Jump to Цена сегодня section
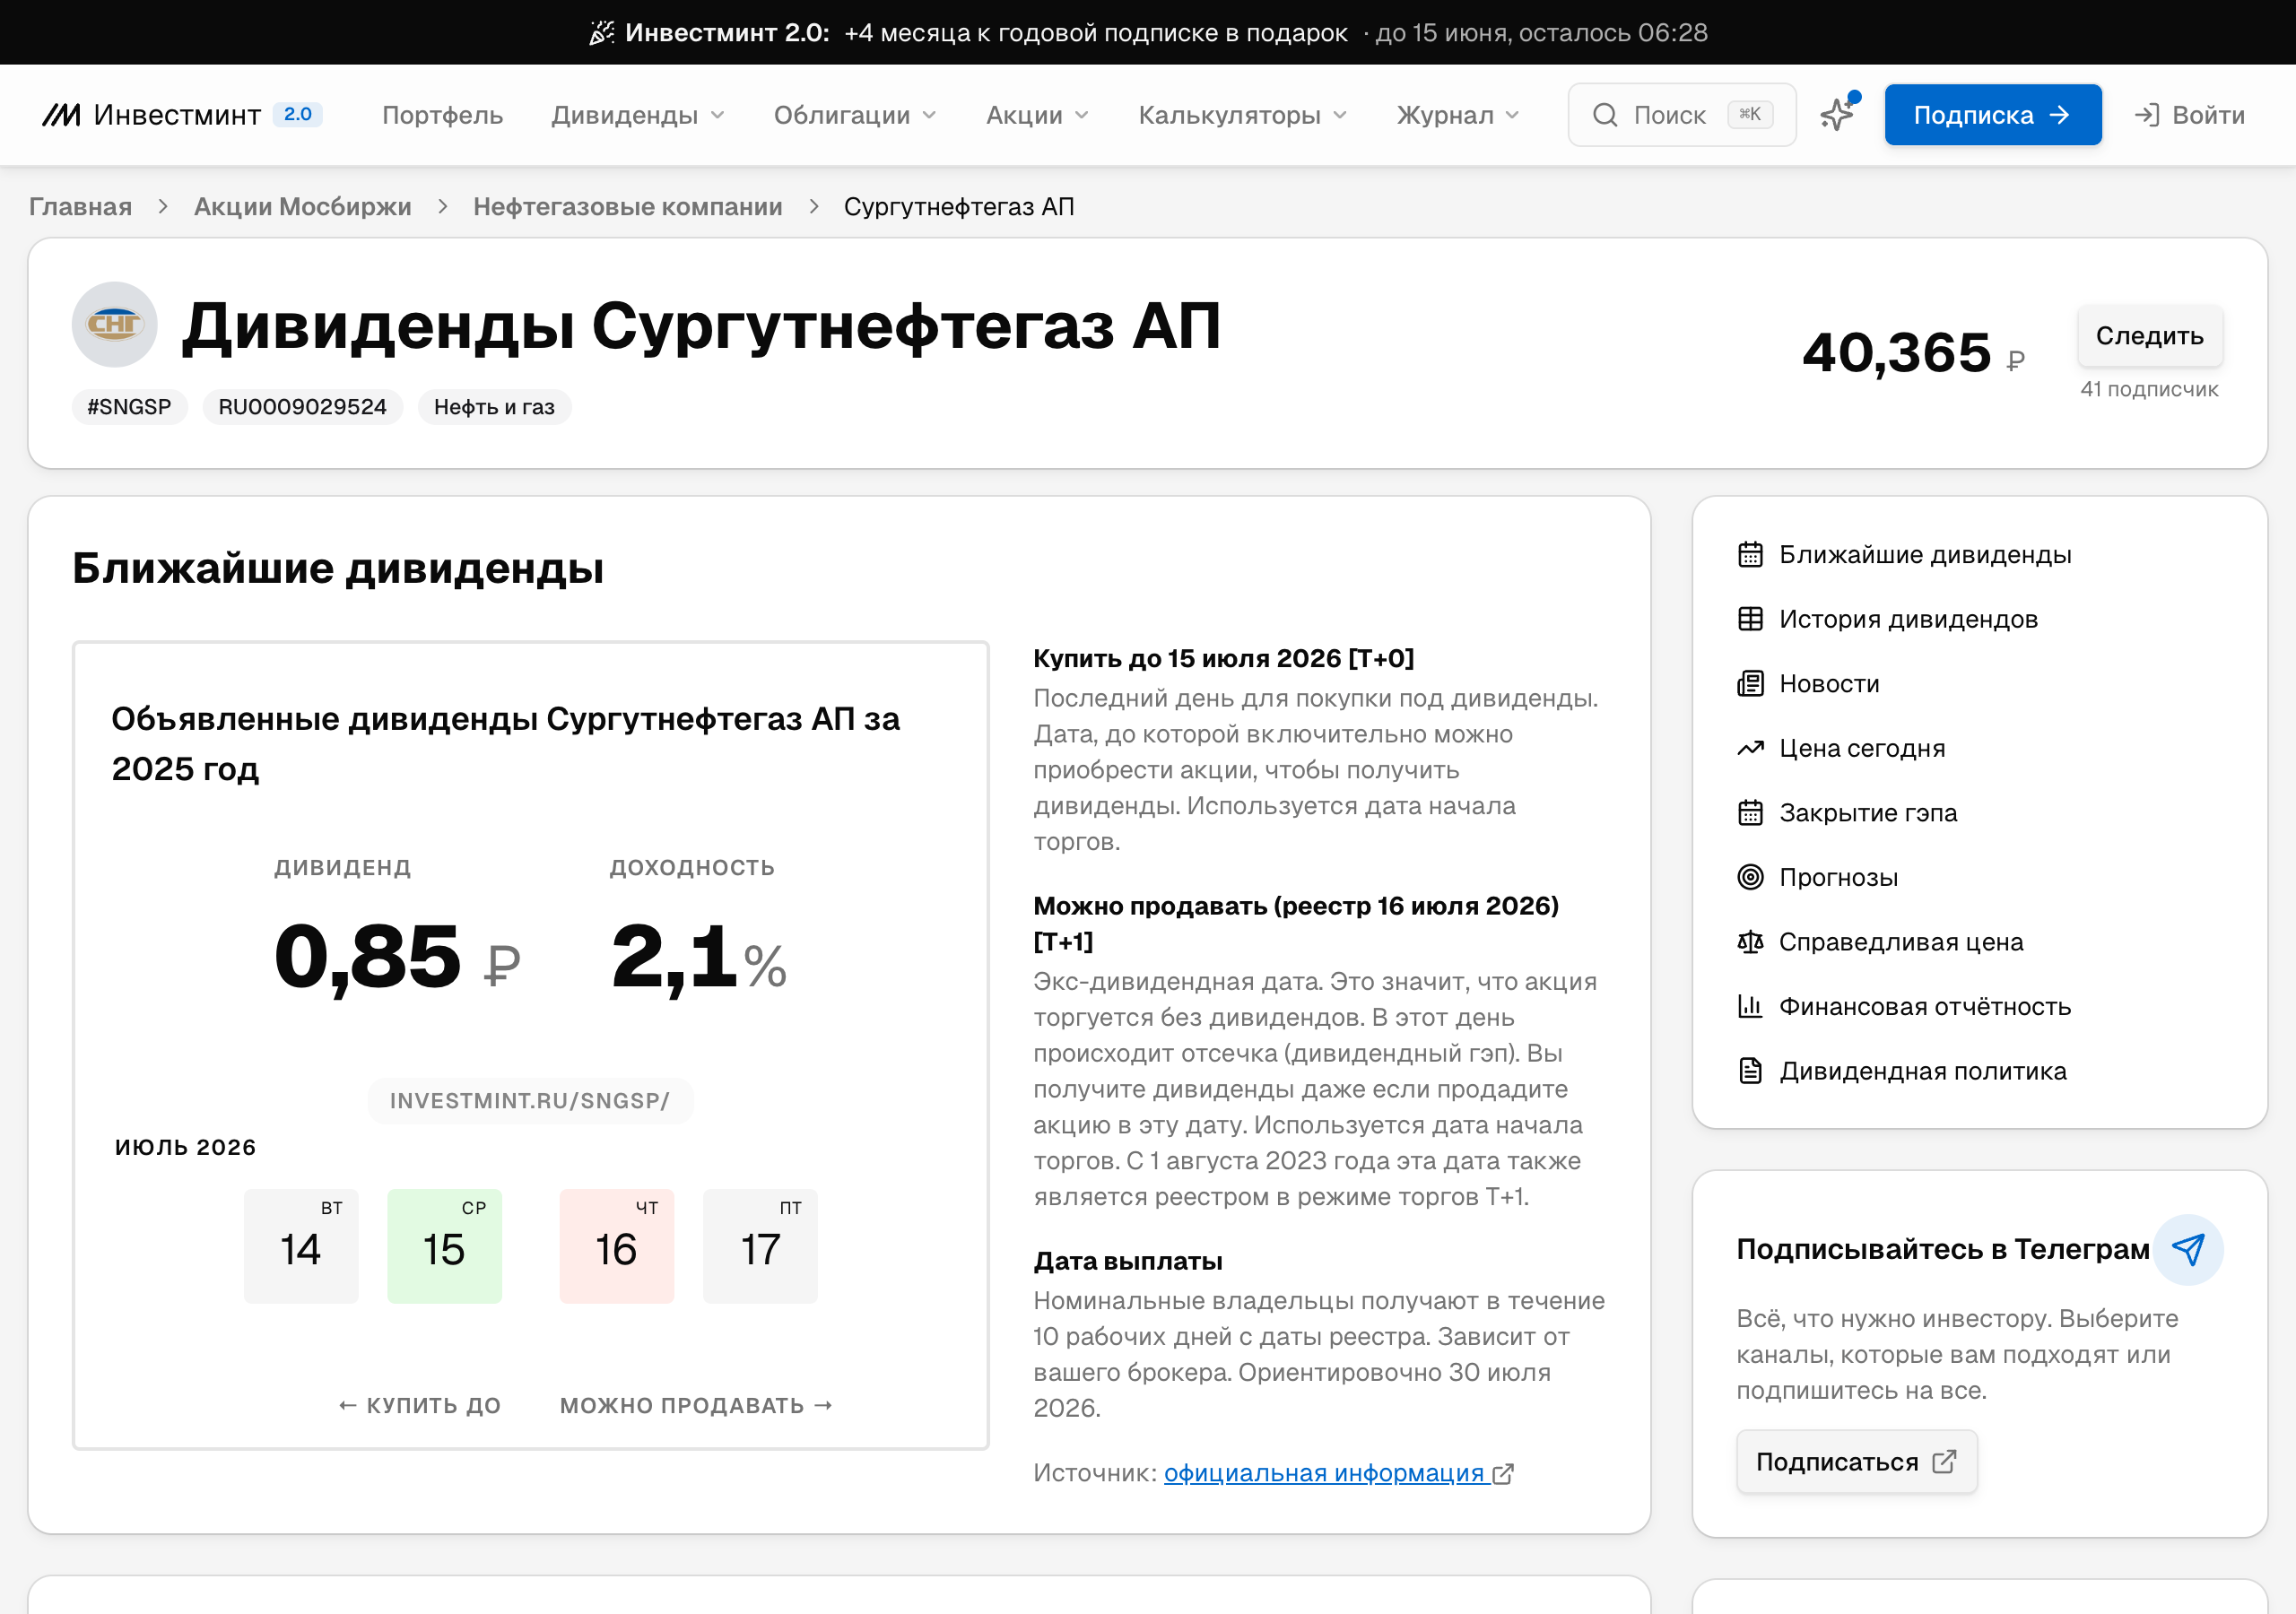The height and width of the screenshot is (1614, 2296). tap(1862, 748)
